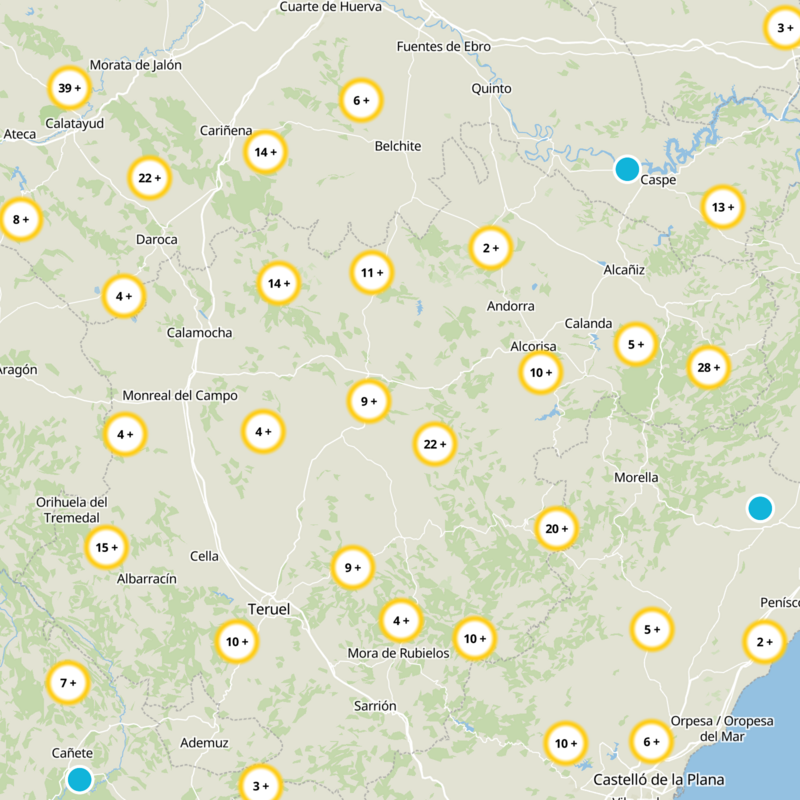Image resolution: width=800 pixels, height=800 pixels.
Task: Click the Morella town label
Action: [x=636, y=478]
